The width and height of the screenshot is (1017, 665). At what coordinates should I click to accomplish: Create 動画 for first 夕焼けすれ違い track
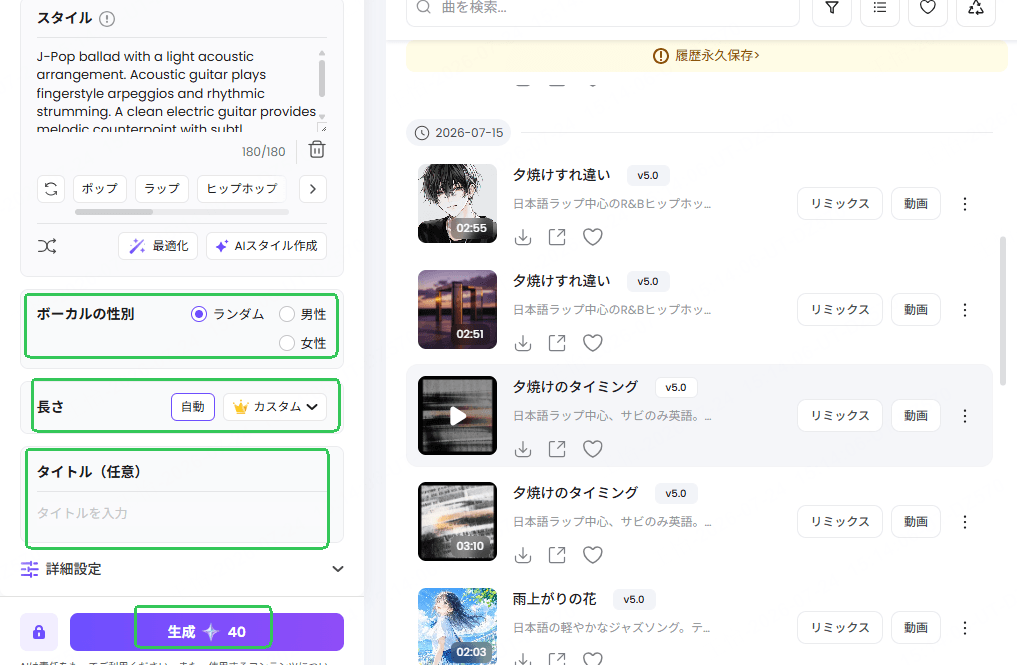pyautogui.click(x=916, y=204)
